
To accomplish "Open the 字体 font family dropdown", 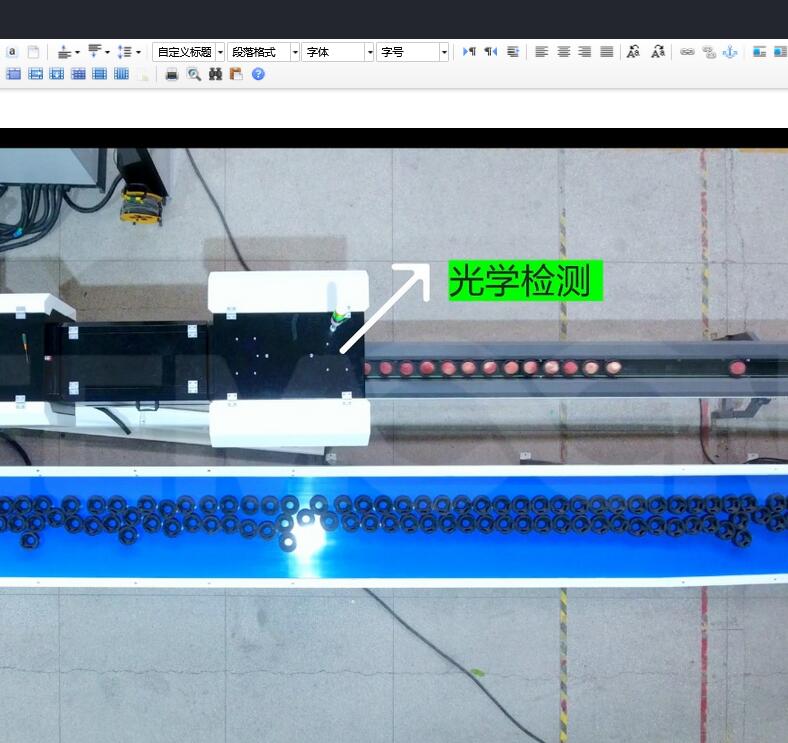I will click(x=369, y=52).
